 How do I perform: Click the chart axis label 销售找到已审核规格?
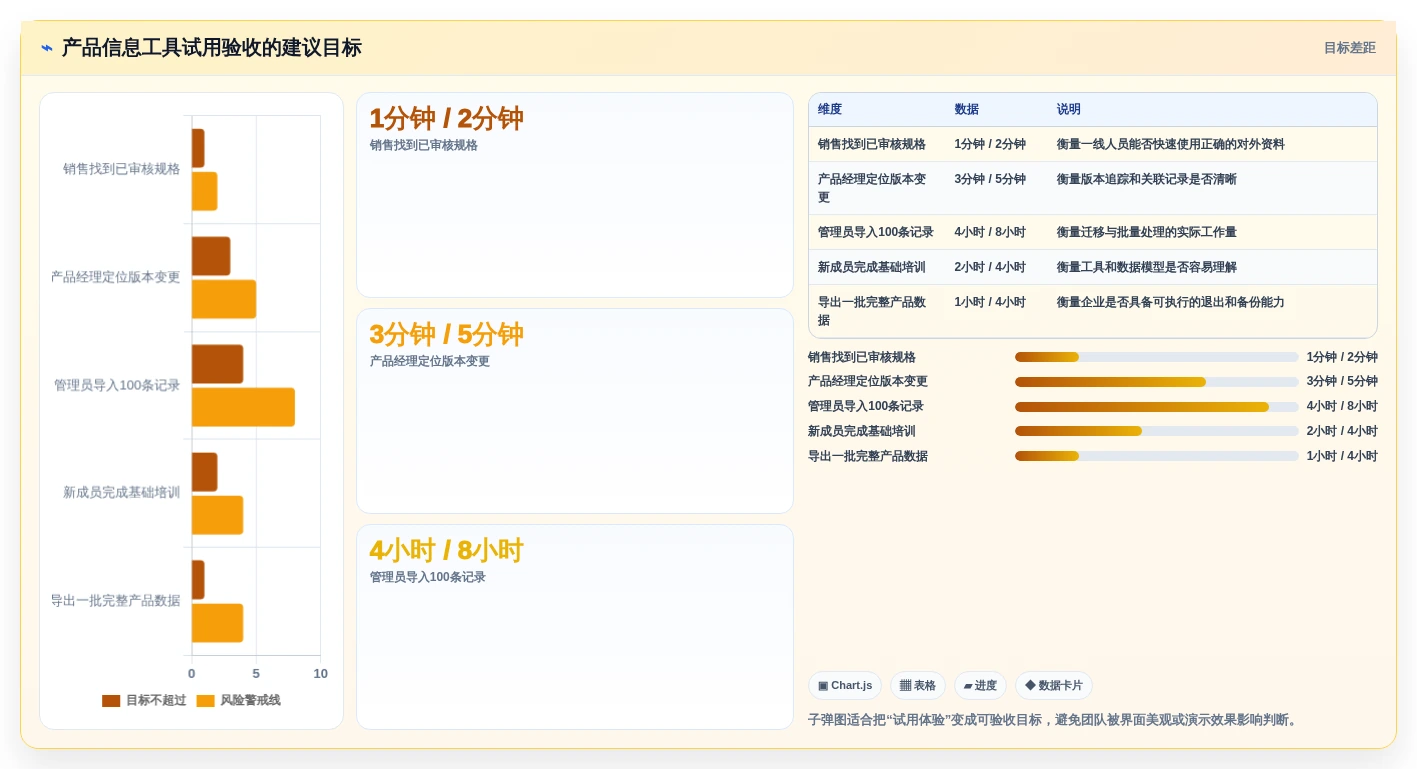click(x=121, y=169)
